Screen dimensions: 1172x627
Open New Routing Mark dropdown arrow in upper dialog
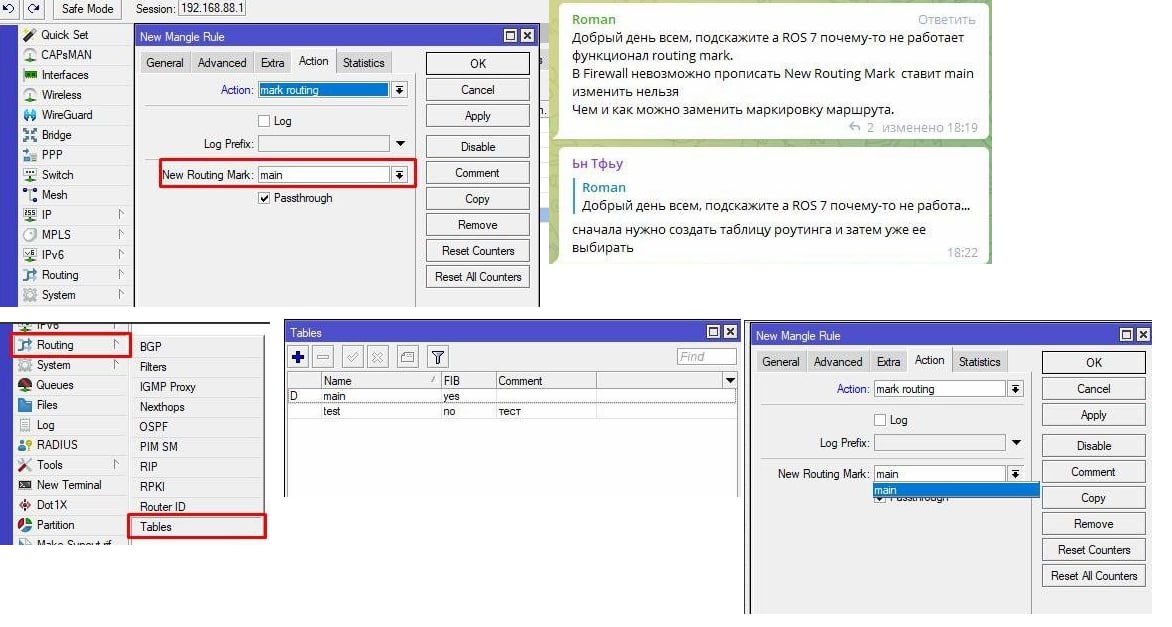pos(400,175)
